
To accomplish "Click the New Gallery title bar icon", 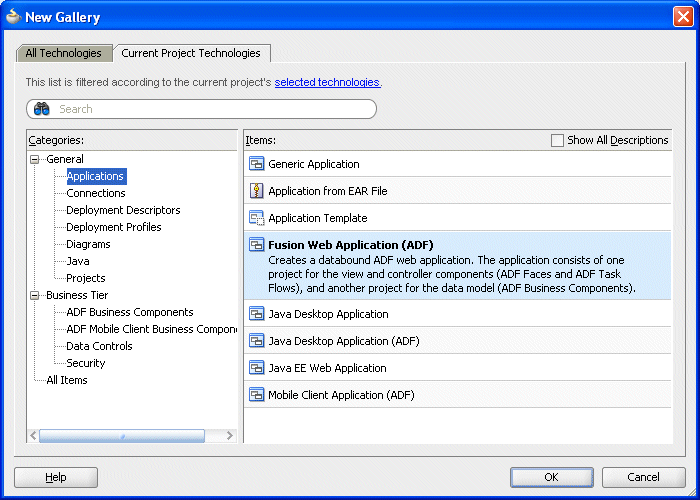I will point(14,17).
